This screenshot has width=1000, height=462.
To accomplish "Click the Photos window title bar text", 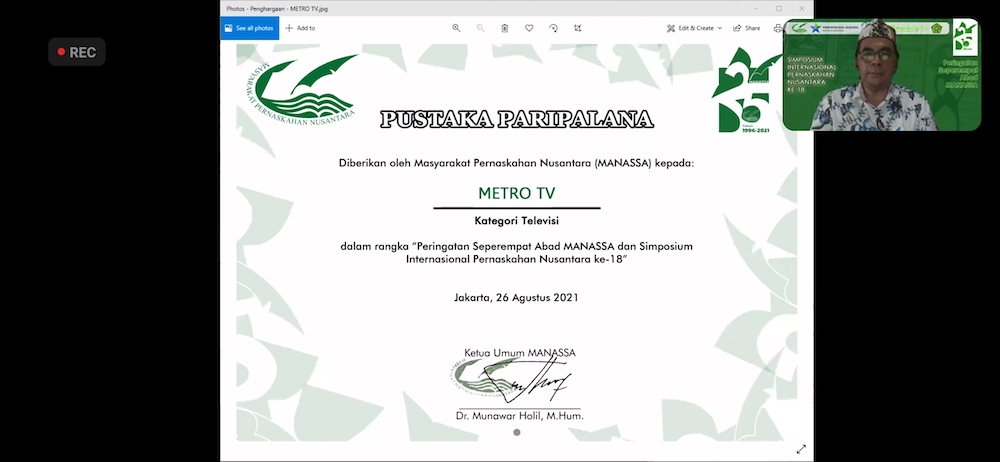I will (x=277, y=9).
